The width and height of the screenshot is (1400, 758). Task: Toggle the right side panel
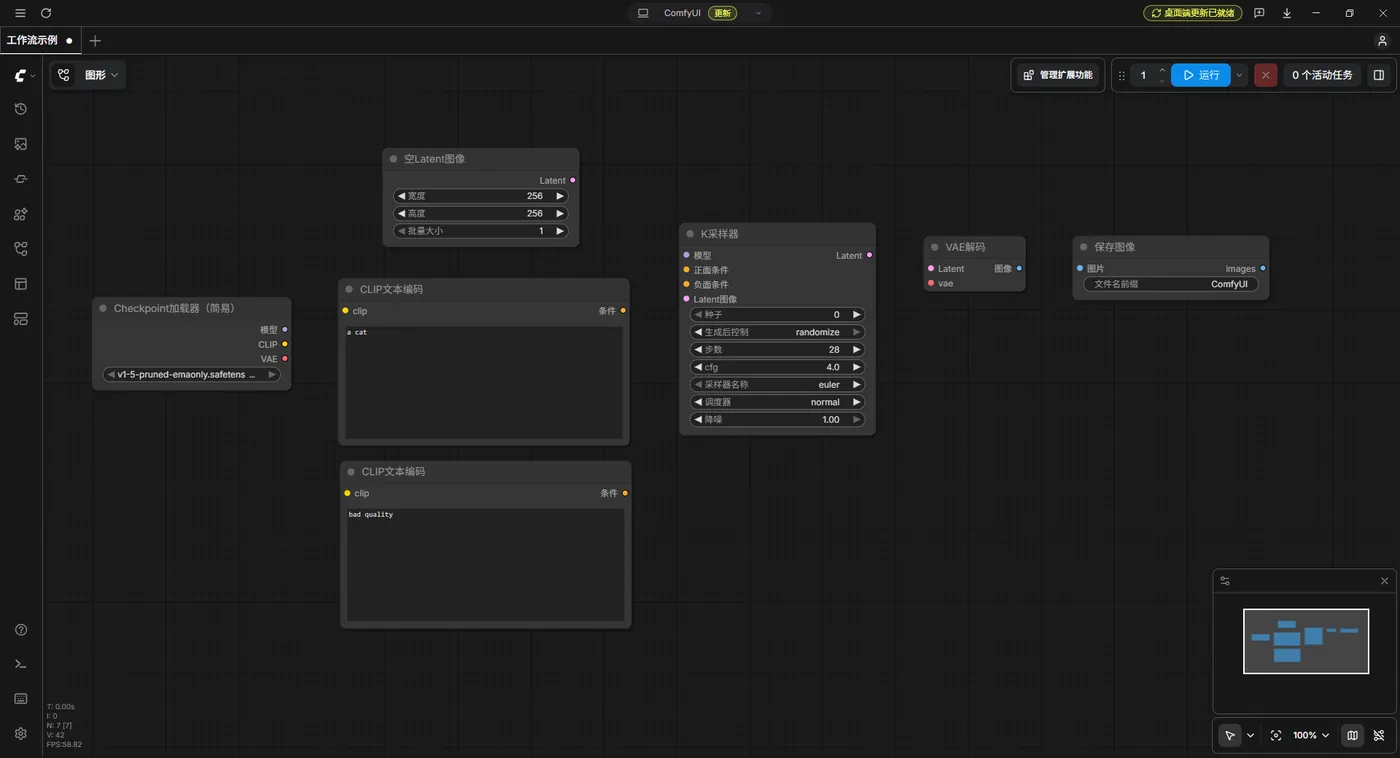[x=1379, y=75]
